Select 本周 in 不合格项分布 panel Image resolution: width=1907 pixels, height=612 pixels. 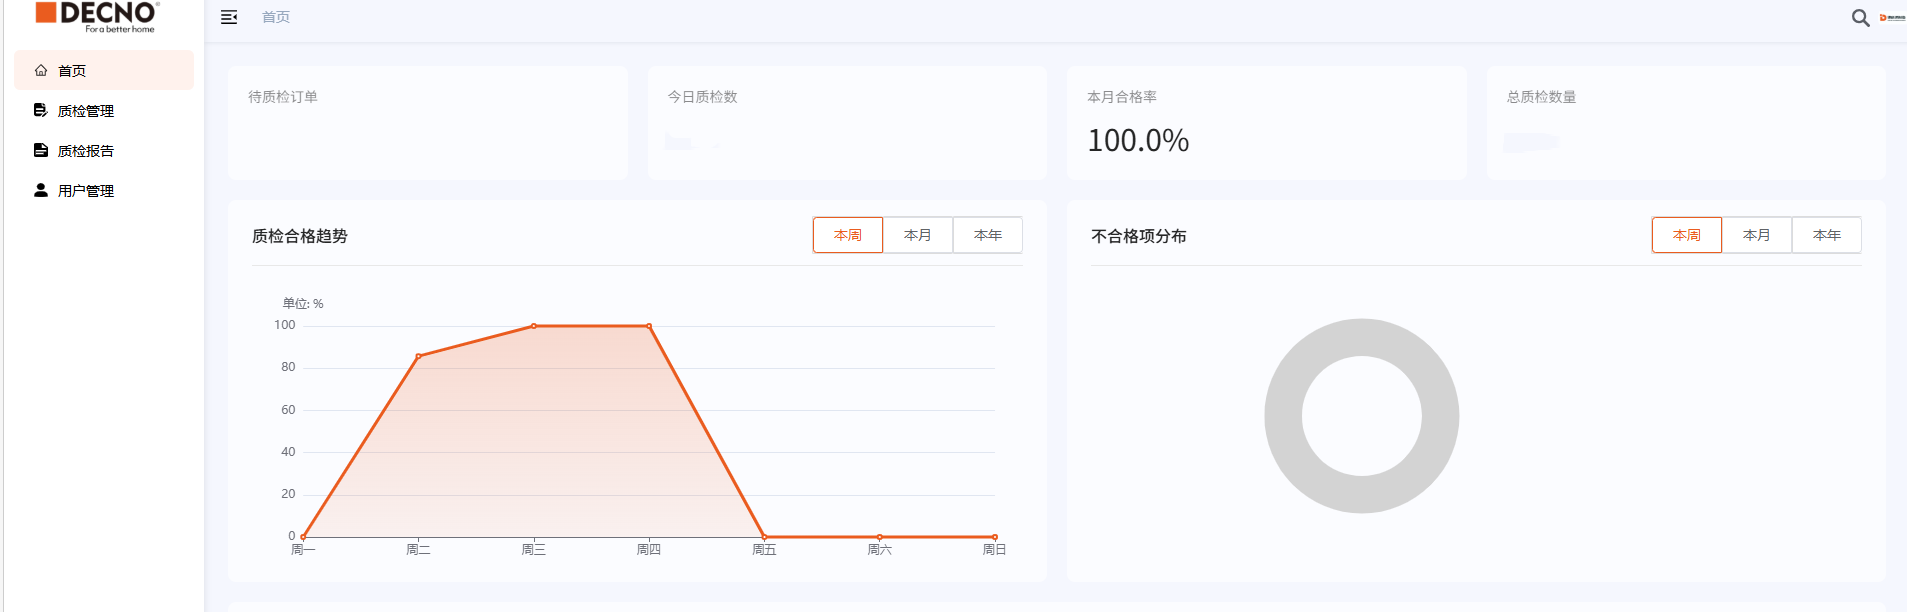click(x=1686, y=235)
